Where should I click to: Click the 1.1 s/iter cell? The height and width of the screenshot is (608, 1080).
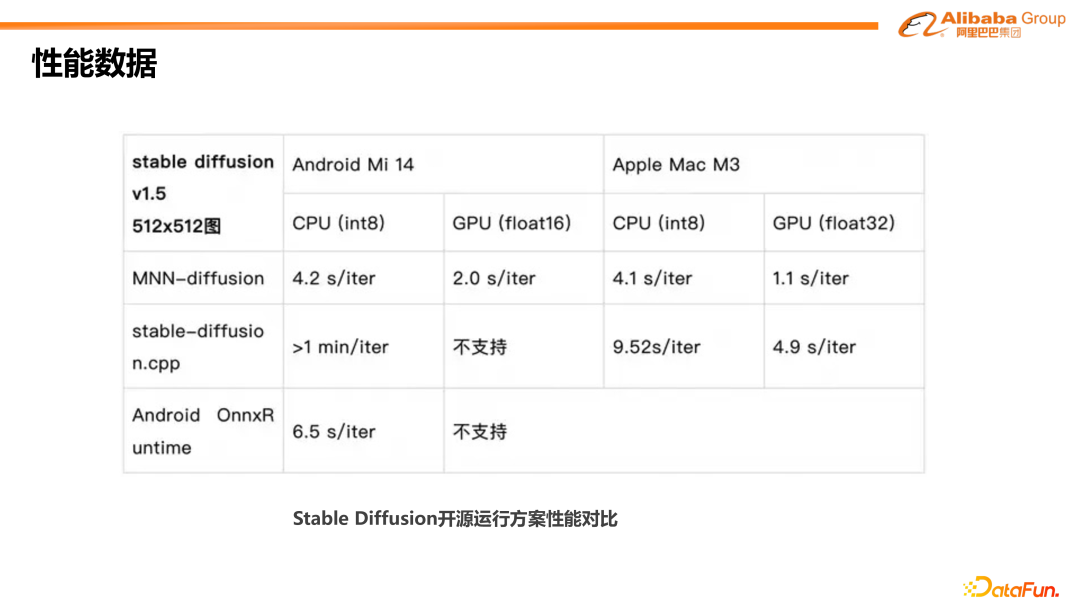pyautogui.click(x=811, y=279)
